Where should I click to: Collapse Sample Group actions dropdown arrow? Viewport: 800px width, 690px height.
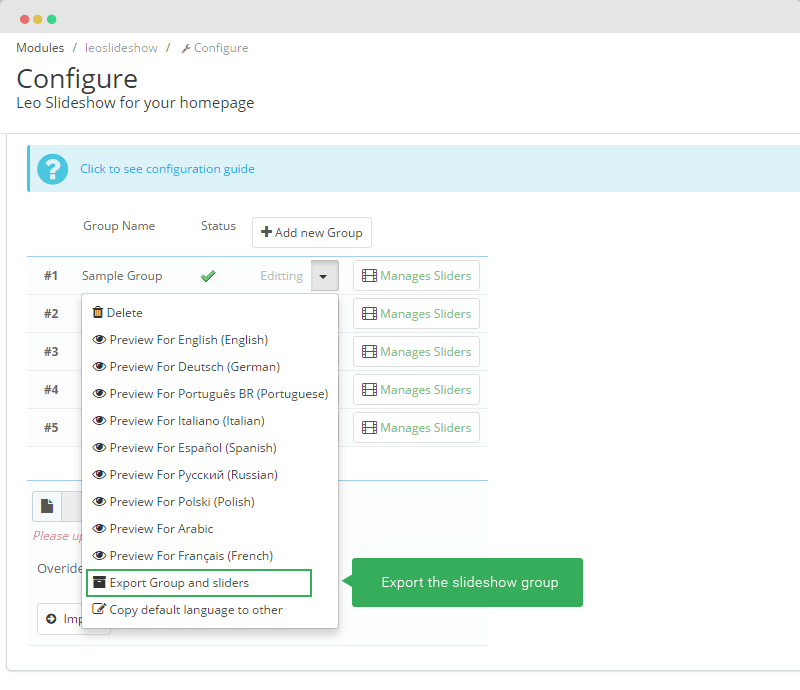tap(324, 276)
